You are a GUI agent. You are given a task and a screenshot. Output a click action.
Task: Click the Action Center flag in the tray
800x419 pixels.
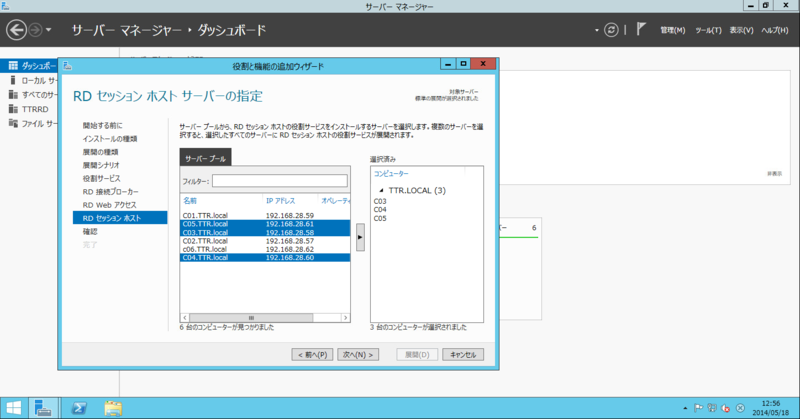pyautogui.click(x=698, y=408)
